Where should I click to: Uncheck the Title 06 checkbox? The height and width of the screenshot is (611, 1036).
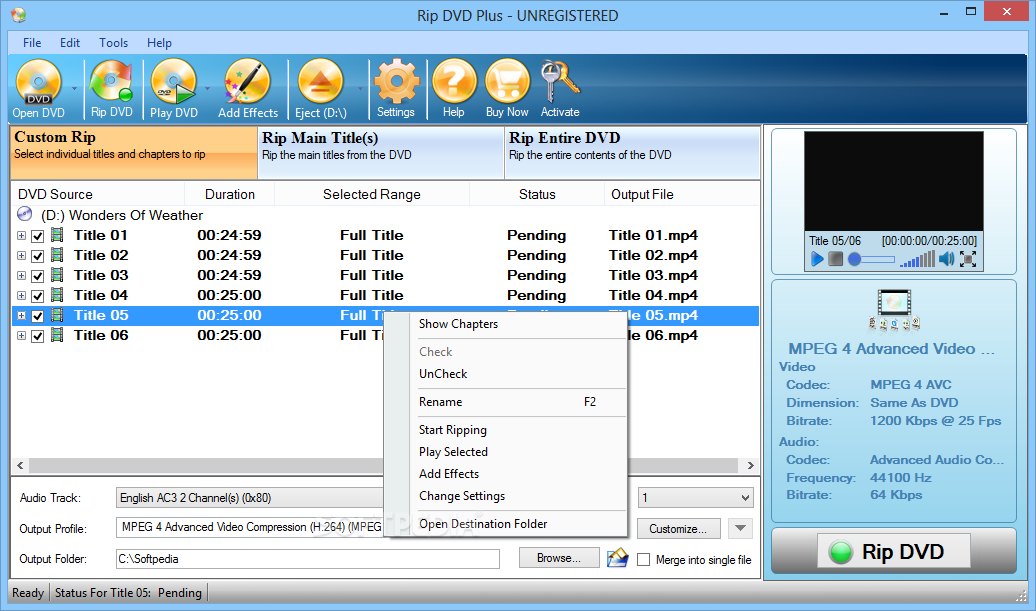[x=38, y=336]
